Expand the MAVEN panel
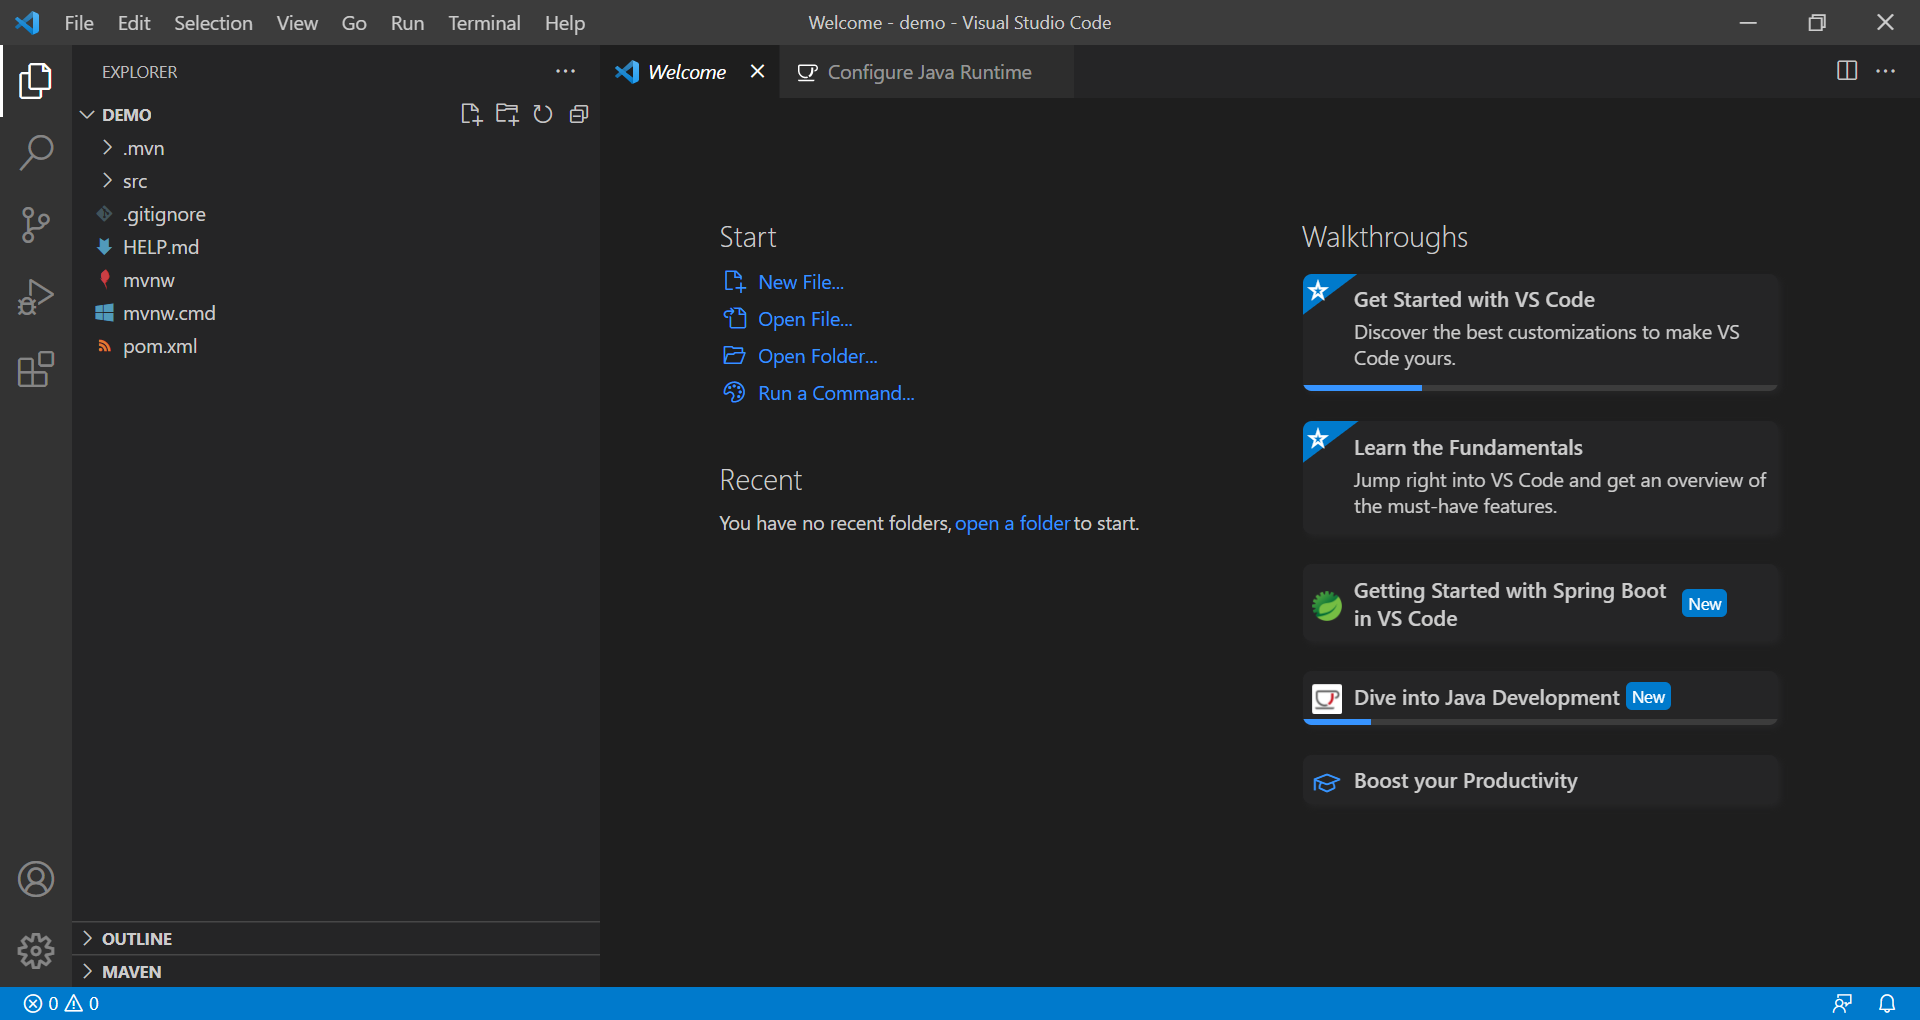The height and width of the screenshot is (1020, 1920). pos(336,971)
